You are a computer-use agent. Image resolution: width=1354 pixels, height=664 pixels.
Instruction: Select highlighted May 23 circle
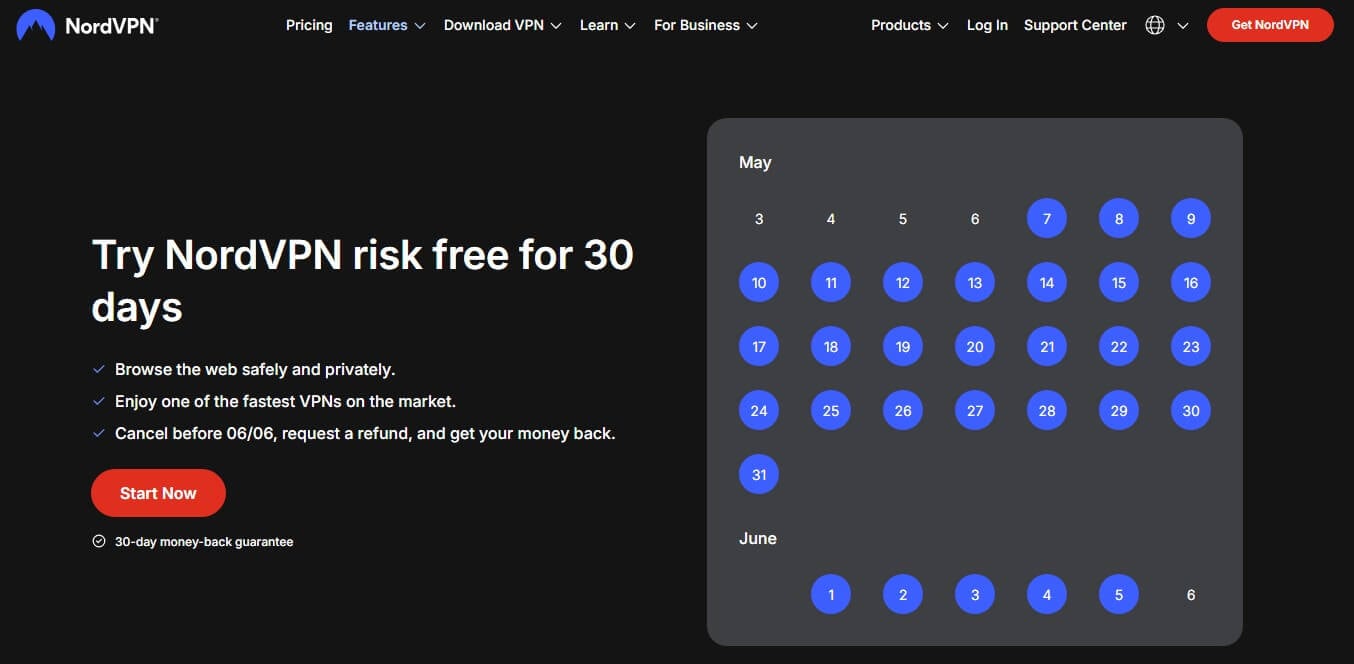[1191, 346]
